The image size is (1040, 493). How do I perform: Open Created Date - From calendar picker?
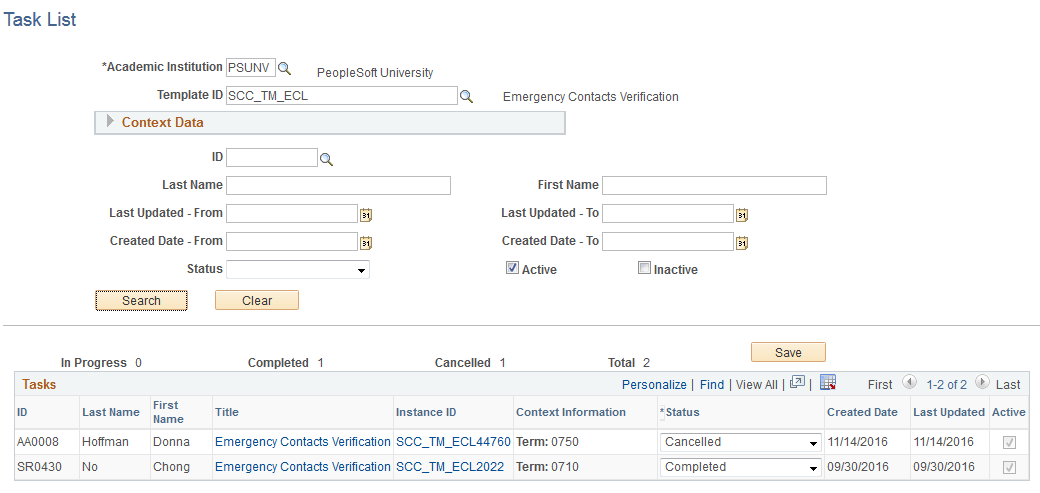(366, 242)
